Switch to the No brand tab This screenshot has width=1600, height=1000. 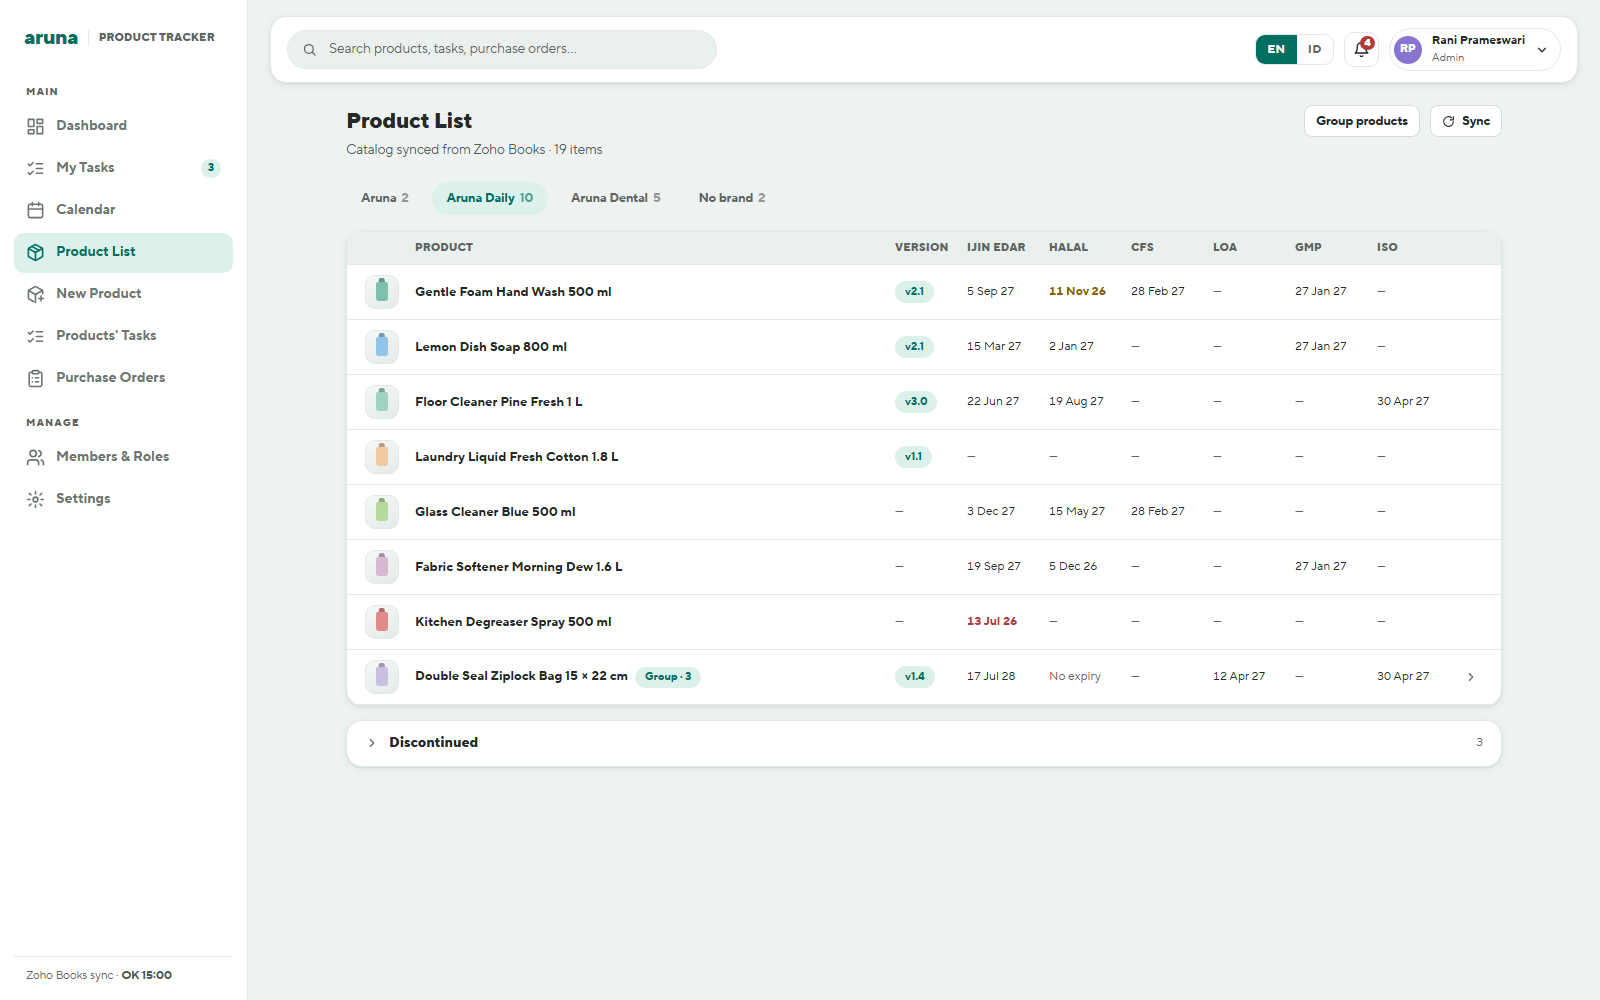(x=732, y=198)
